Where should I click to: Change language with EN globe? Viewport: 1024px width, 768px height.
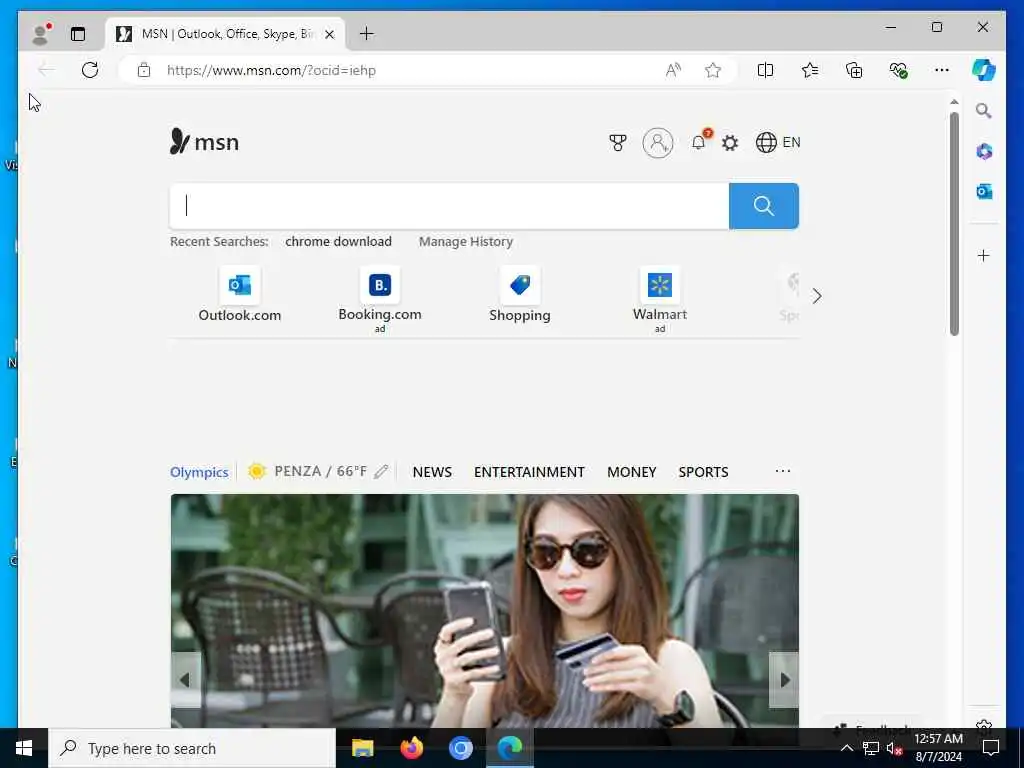pos(778,142)
